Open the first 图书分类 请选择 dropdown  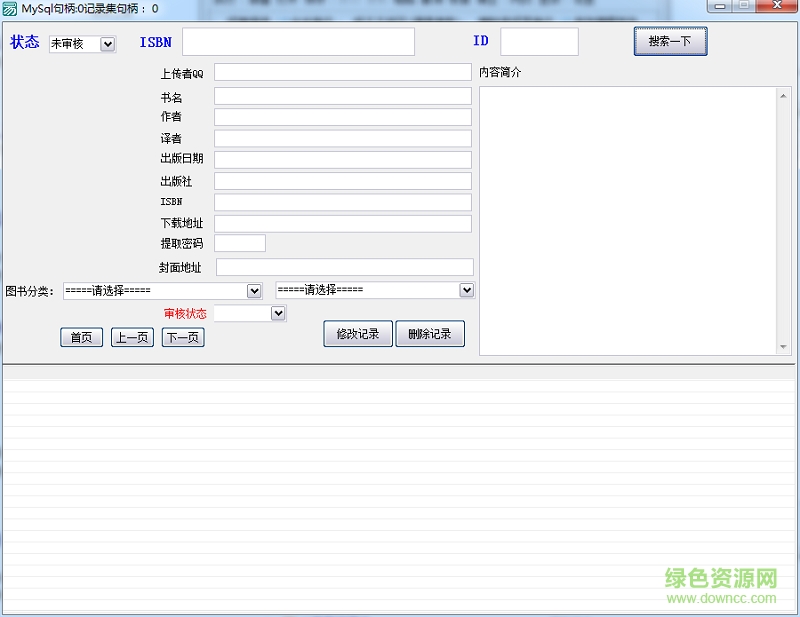[253, 289]
